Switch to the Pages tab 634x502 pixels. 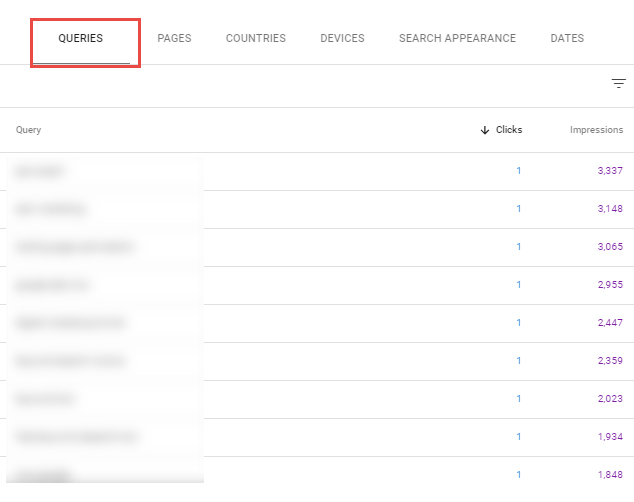tap(174, 38)
